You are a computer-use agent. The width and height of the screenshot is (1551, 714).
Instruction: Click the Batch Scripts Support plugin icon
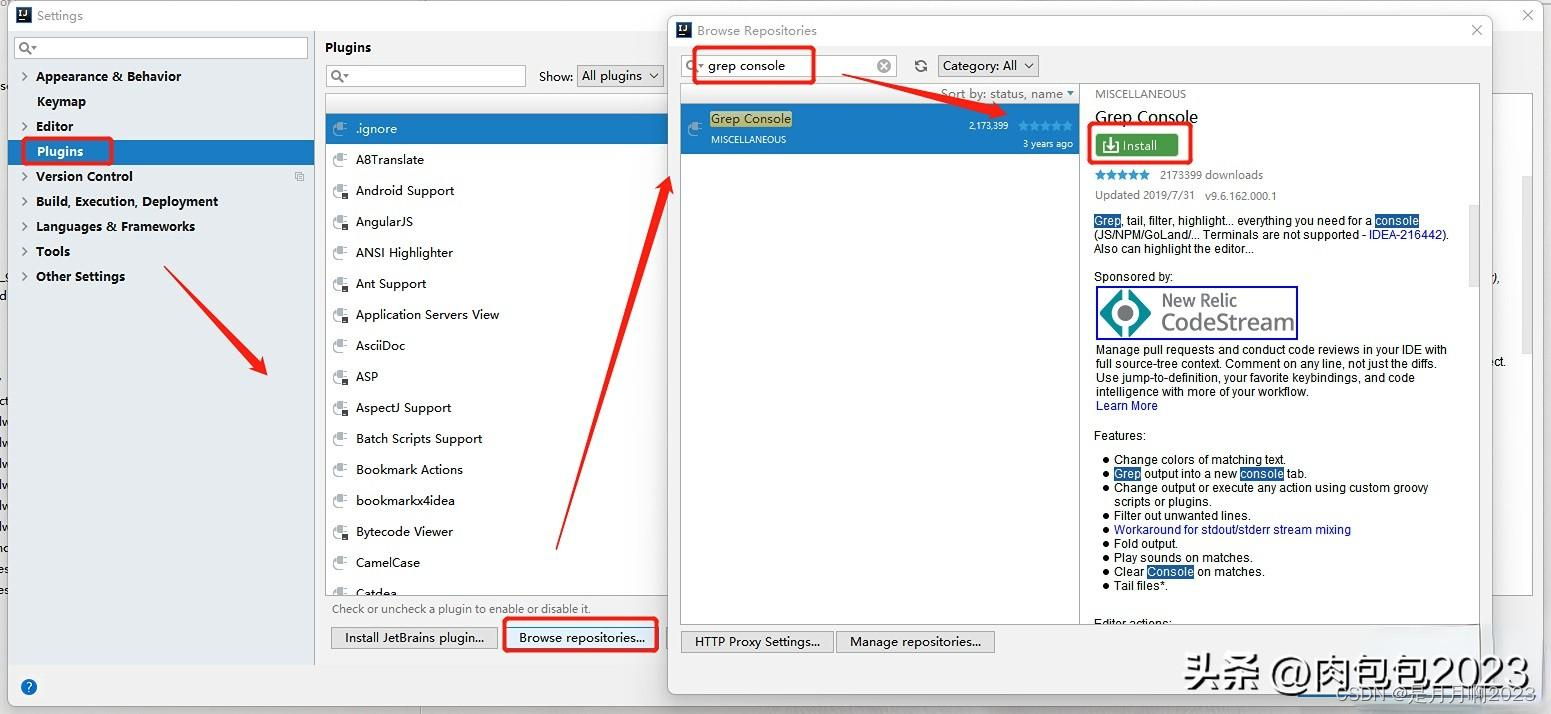(x=340, y=439)
